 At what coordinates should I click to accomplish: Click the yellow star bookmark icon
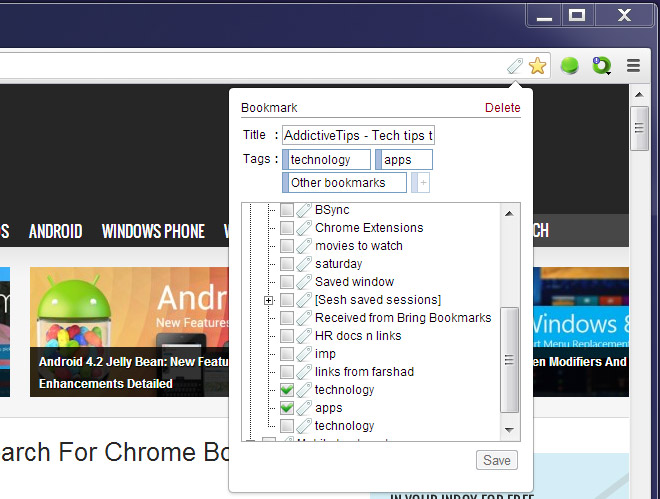[538, 66]
